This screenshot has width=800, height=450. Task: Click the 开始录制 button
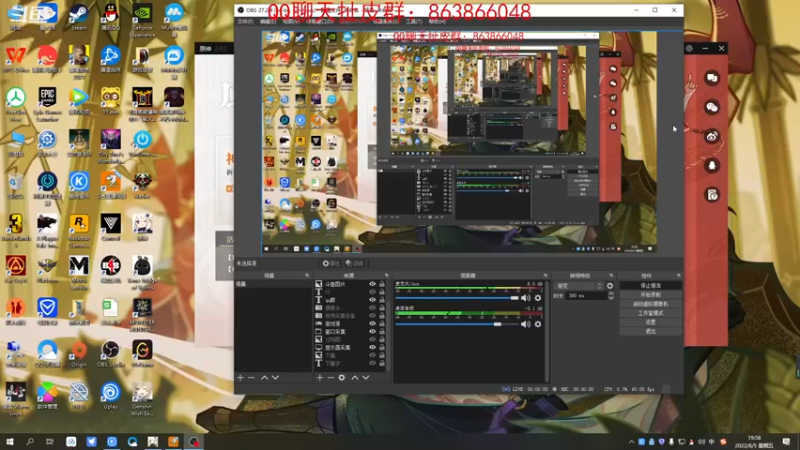(x=651, y=295)
